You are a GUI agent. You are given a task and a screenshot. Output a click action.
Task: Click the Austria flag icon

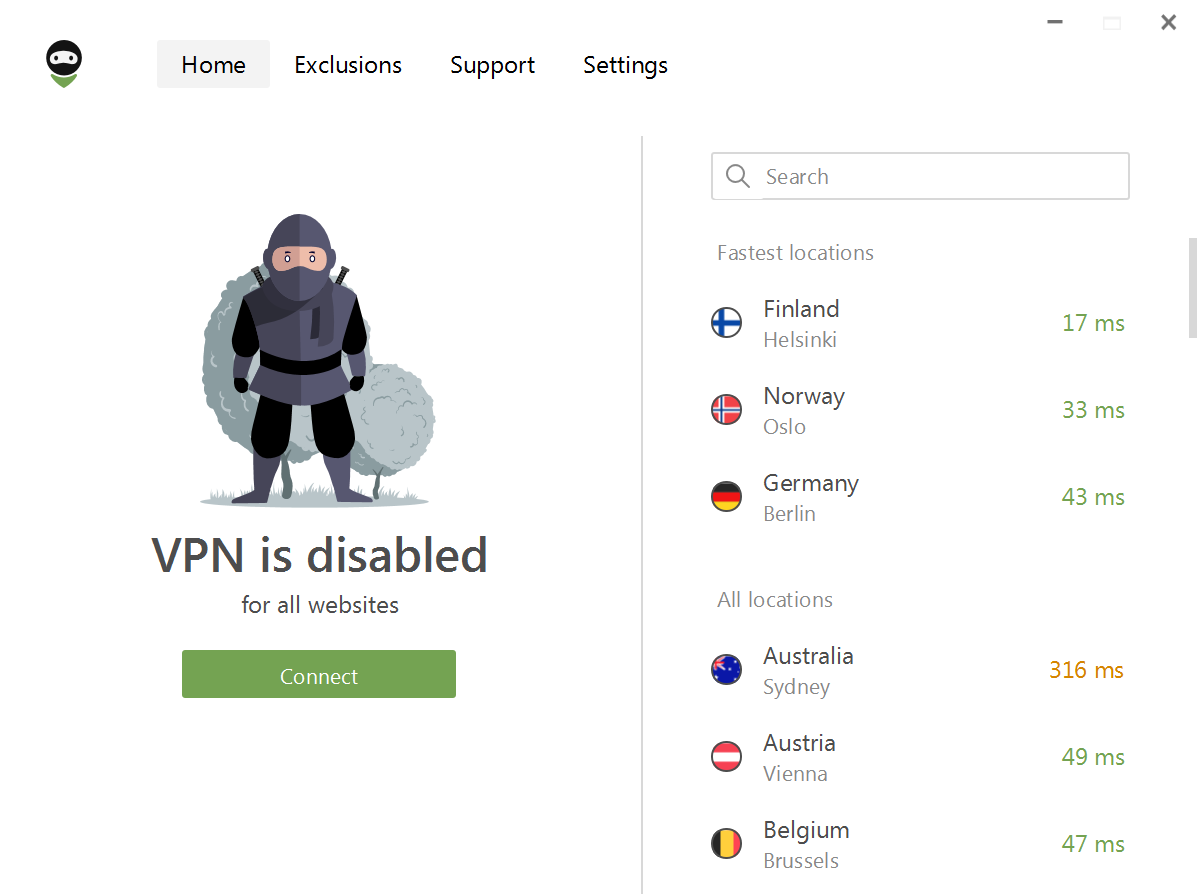(726, 757)
